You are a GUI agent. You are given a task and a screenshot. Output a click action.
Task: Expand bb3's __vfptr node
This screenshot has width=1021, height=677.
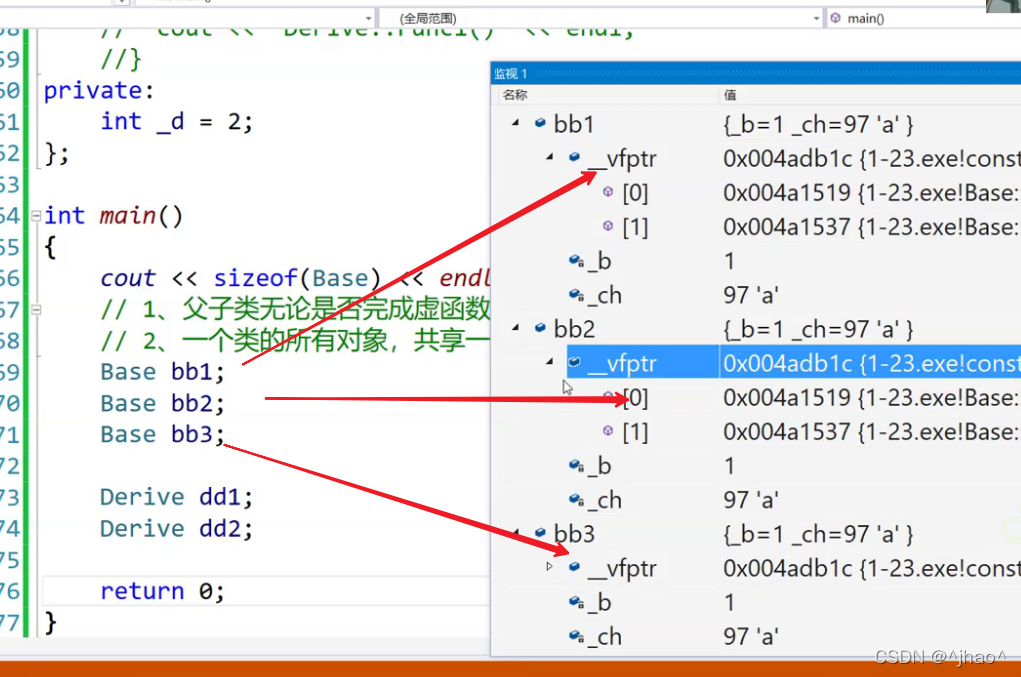point(550,566)
